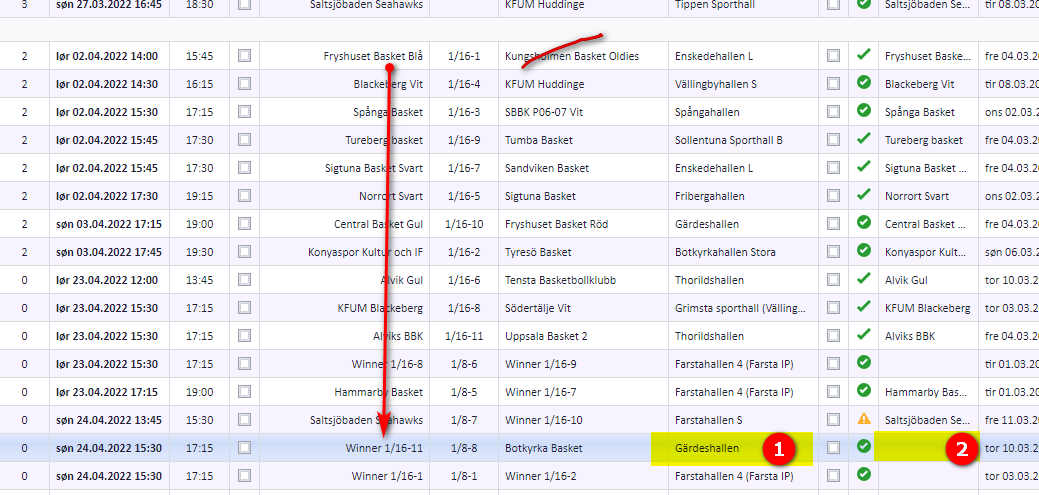Tick the checkbox after Fribergahallen
1039x495 pixels.
click(833, 196)
